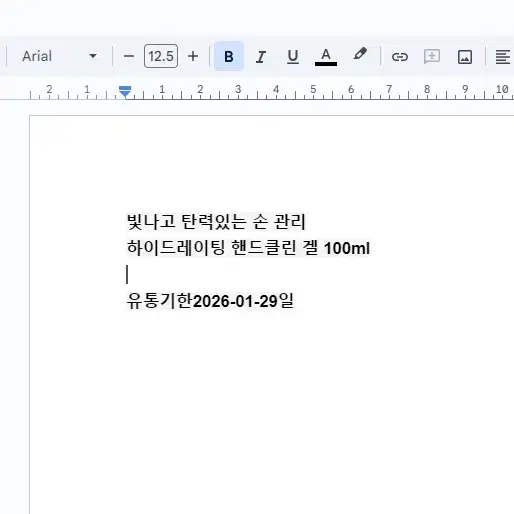
Task: Click the date text 2026-01-29
Action: pyautogui.click(x=235, y=301)
